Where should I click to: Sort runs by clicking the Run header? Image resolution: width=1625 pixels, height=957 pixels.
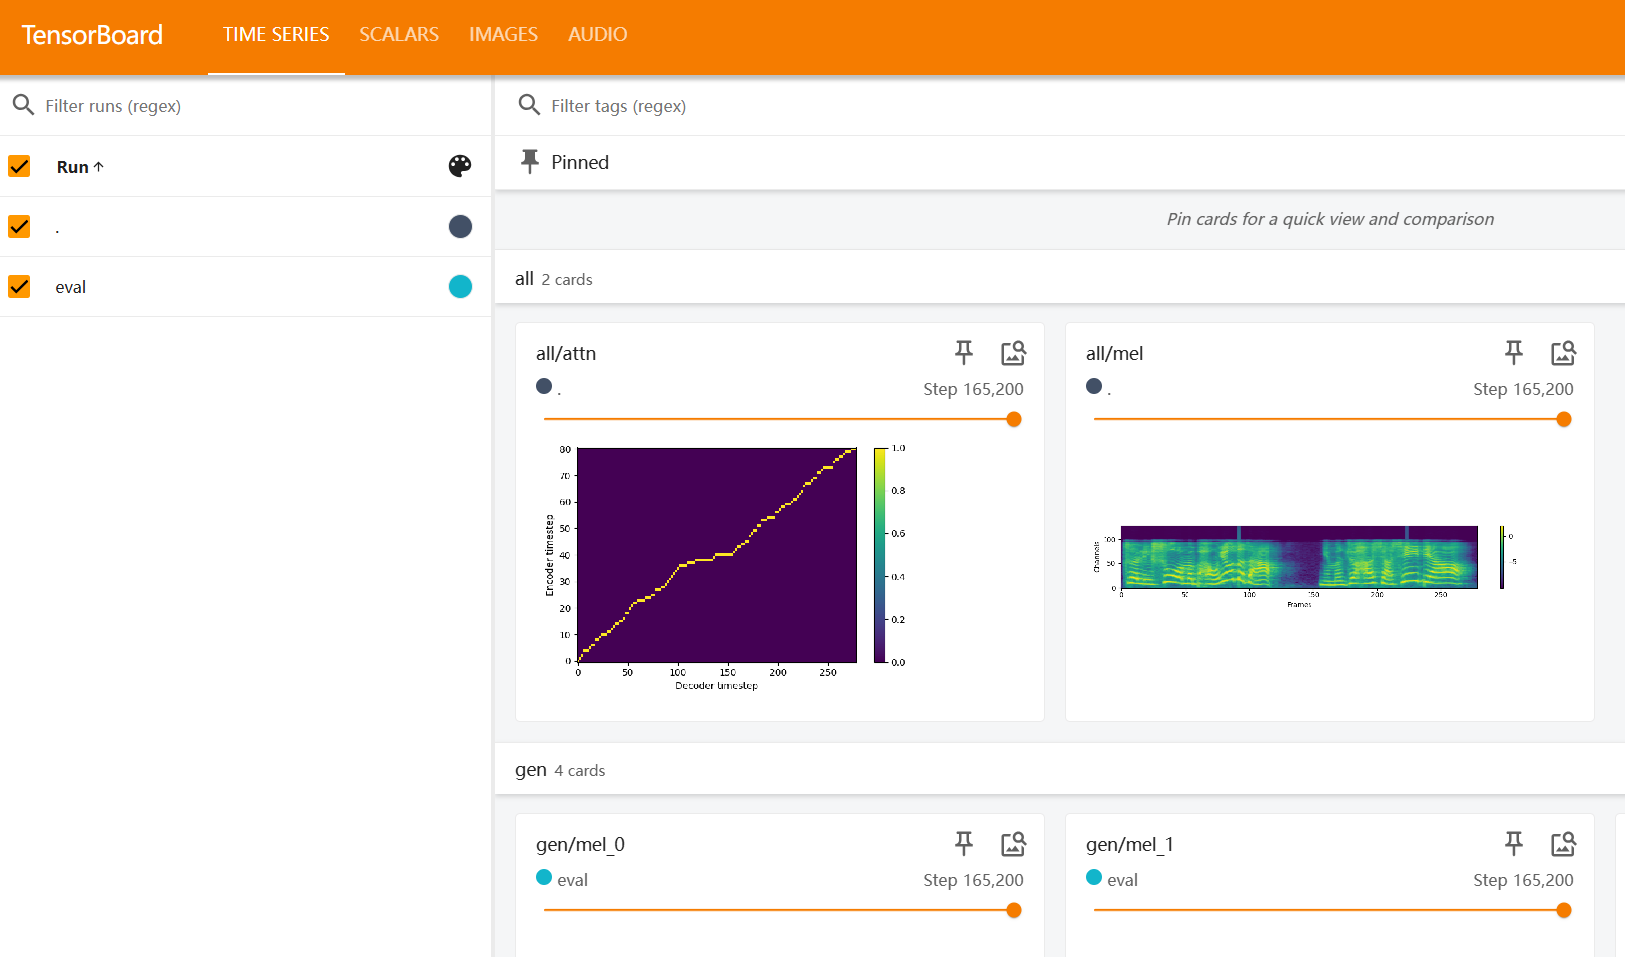coord(80,167)
